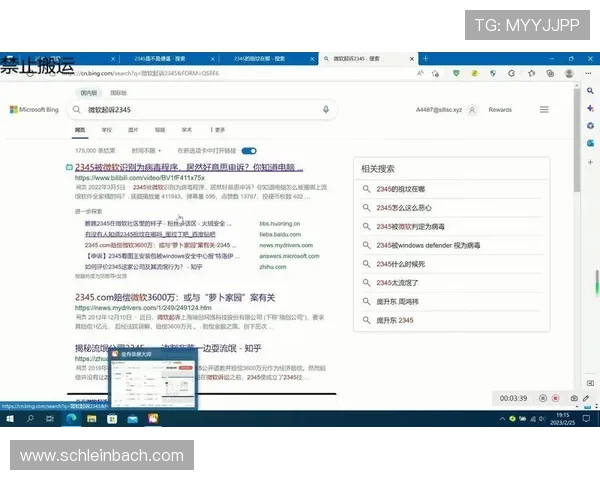
Task: Open the Collections icon in Edge toolbar
Action: (x=550, y=73)
